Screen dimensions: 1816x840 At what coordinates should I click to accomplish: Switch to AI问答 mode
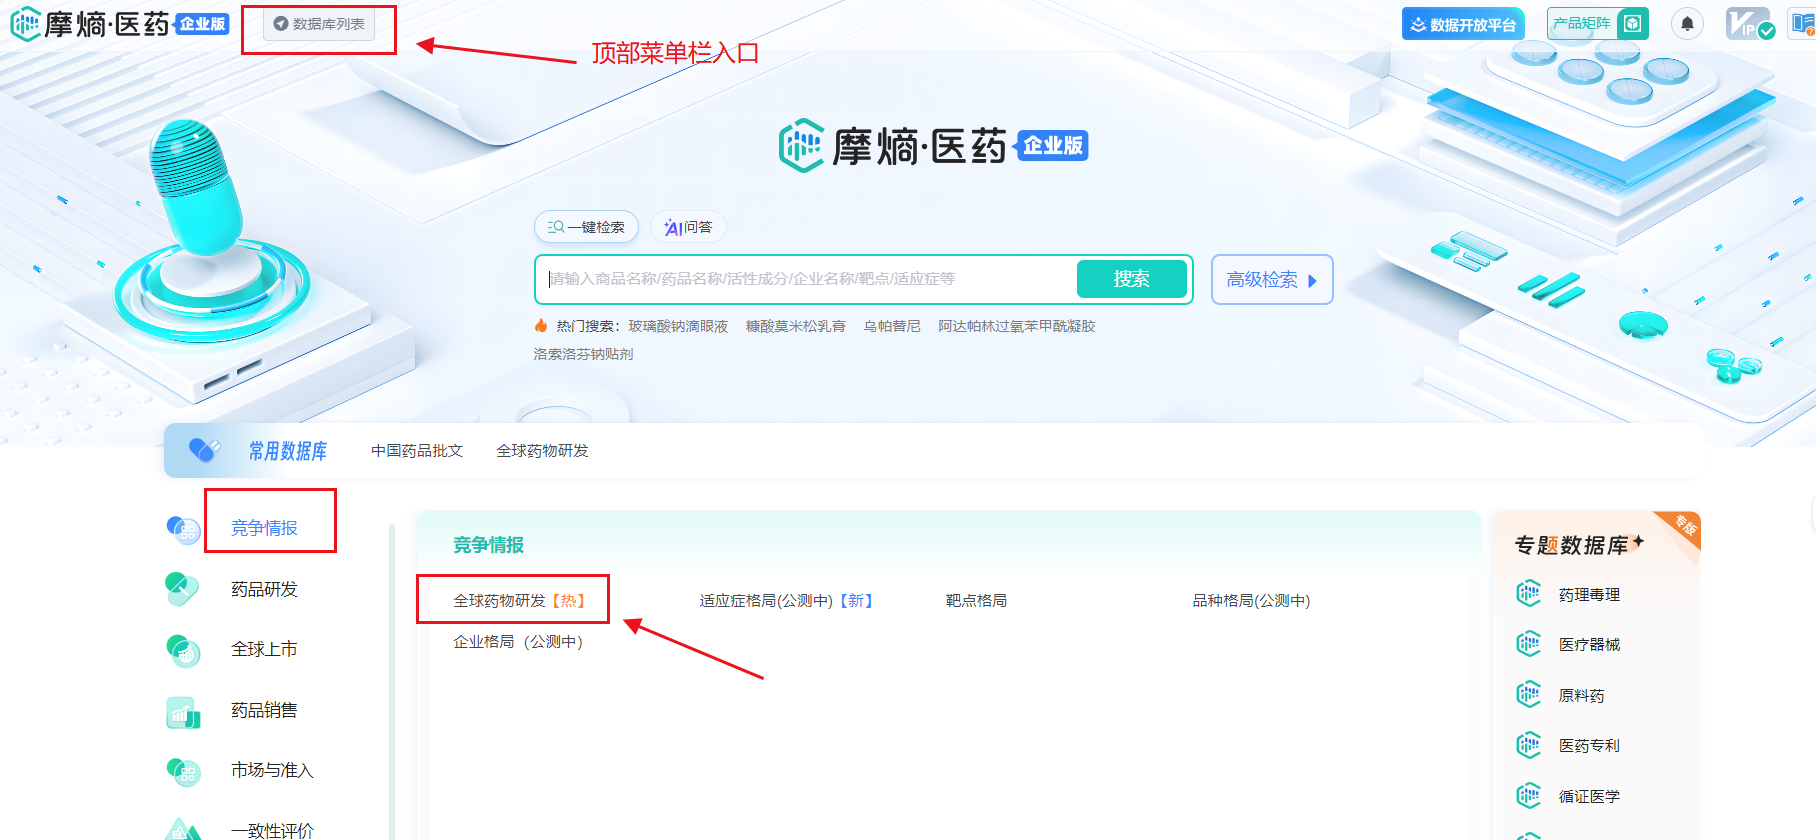click(688, 227)
